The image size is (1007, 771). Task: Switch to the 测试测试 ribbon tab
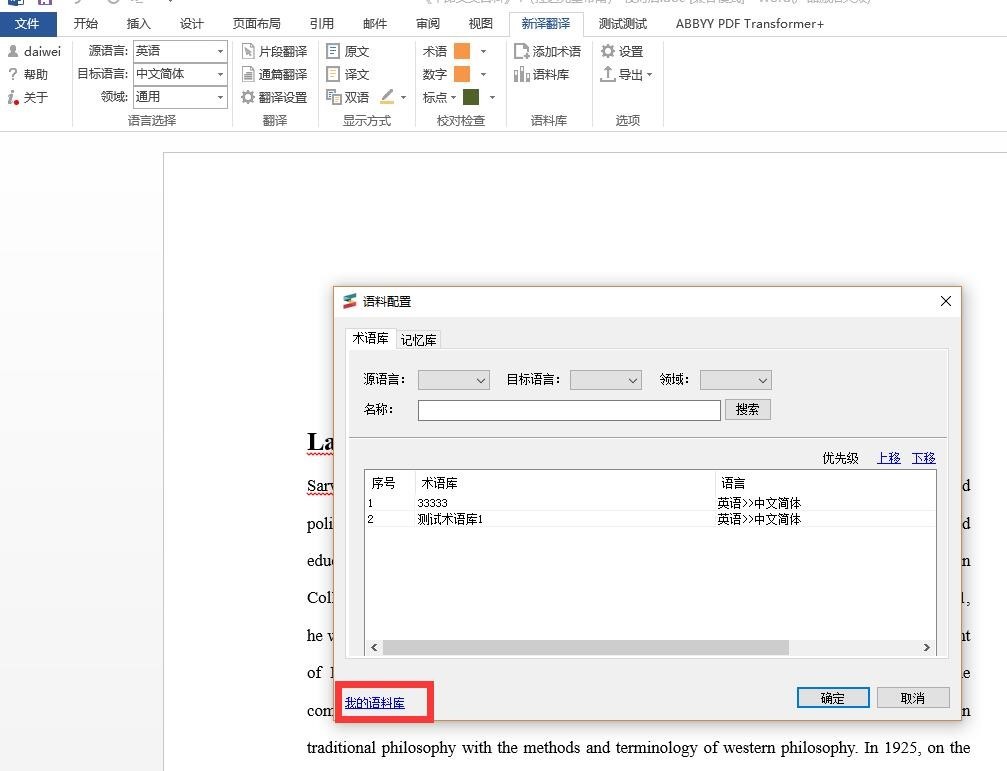click(622, 24)
